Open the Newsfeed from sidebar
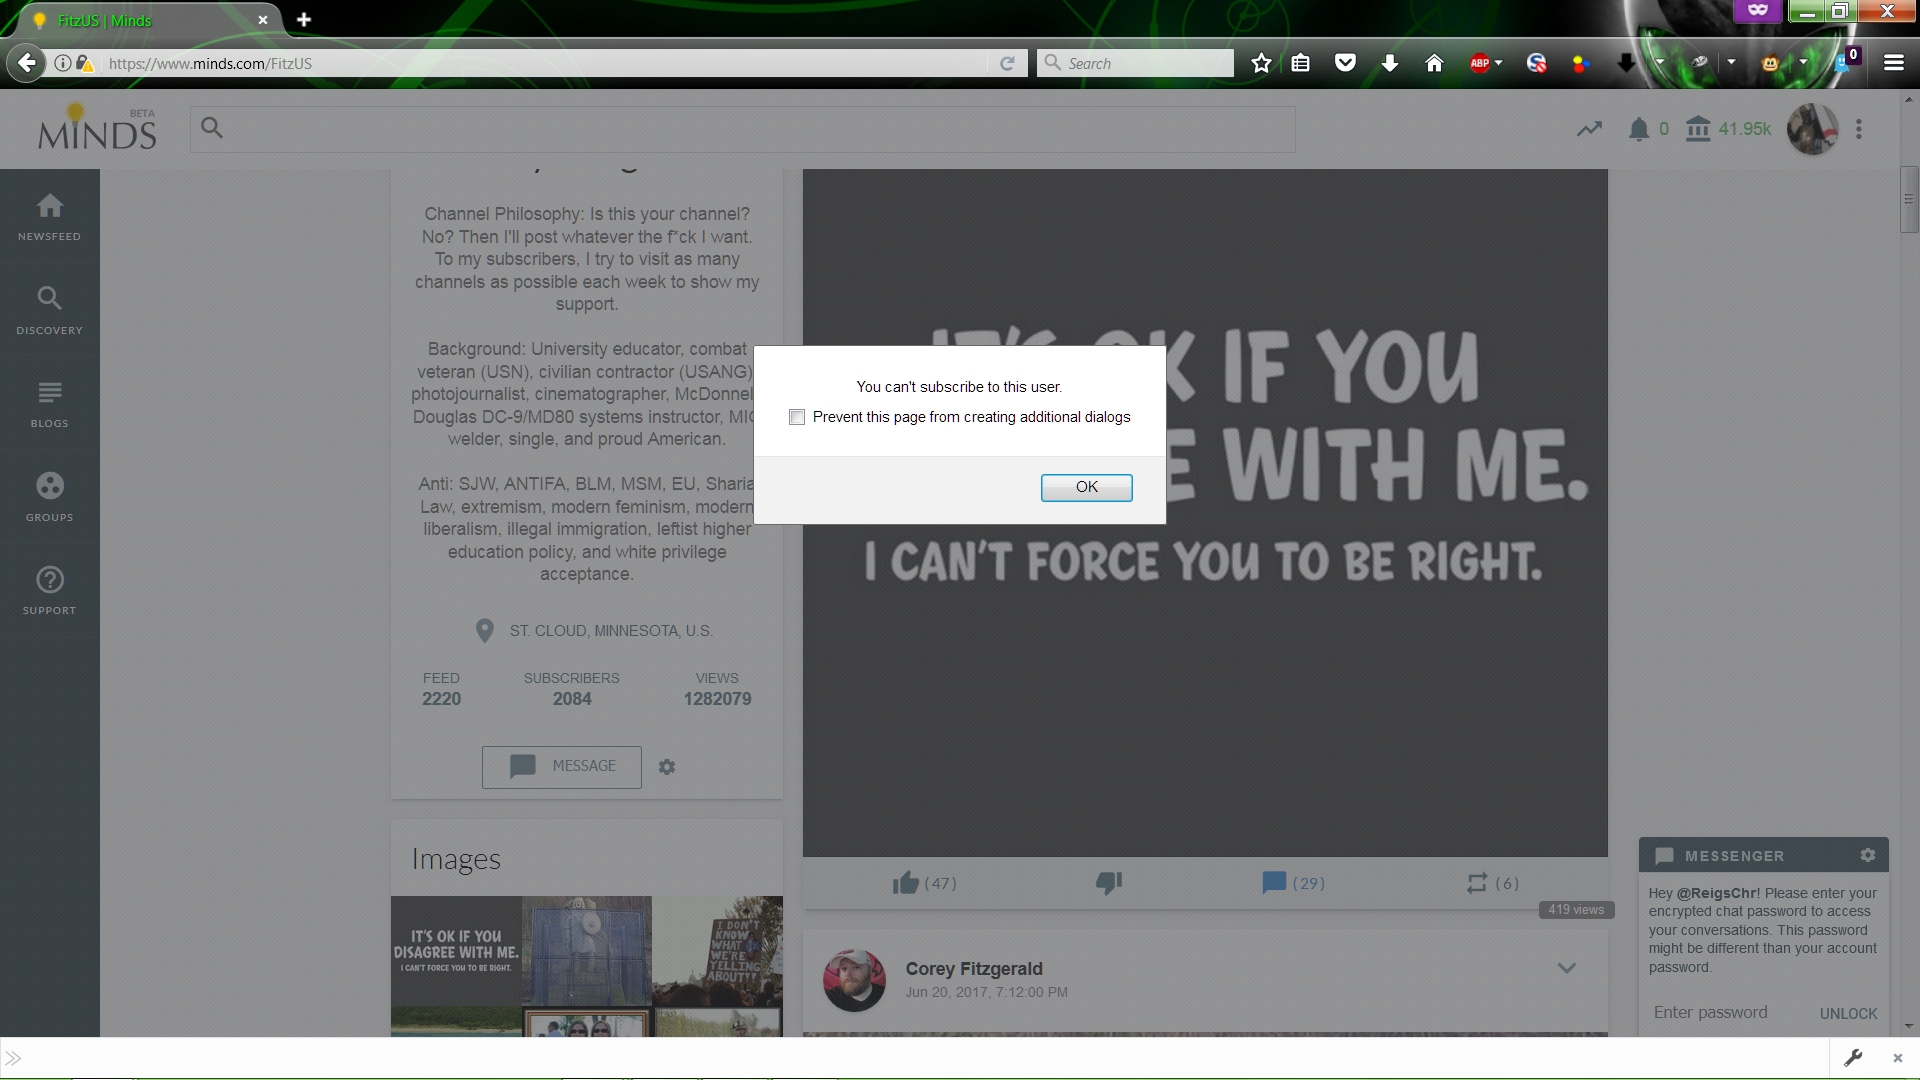The image size is (1920, 1080). click(x=49, y=217)
